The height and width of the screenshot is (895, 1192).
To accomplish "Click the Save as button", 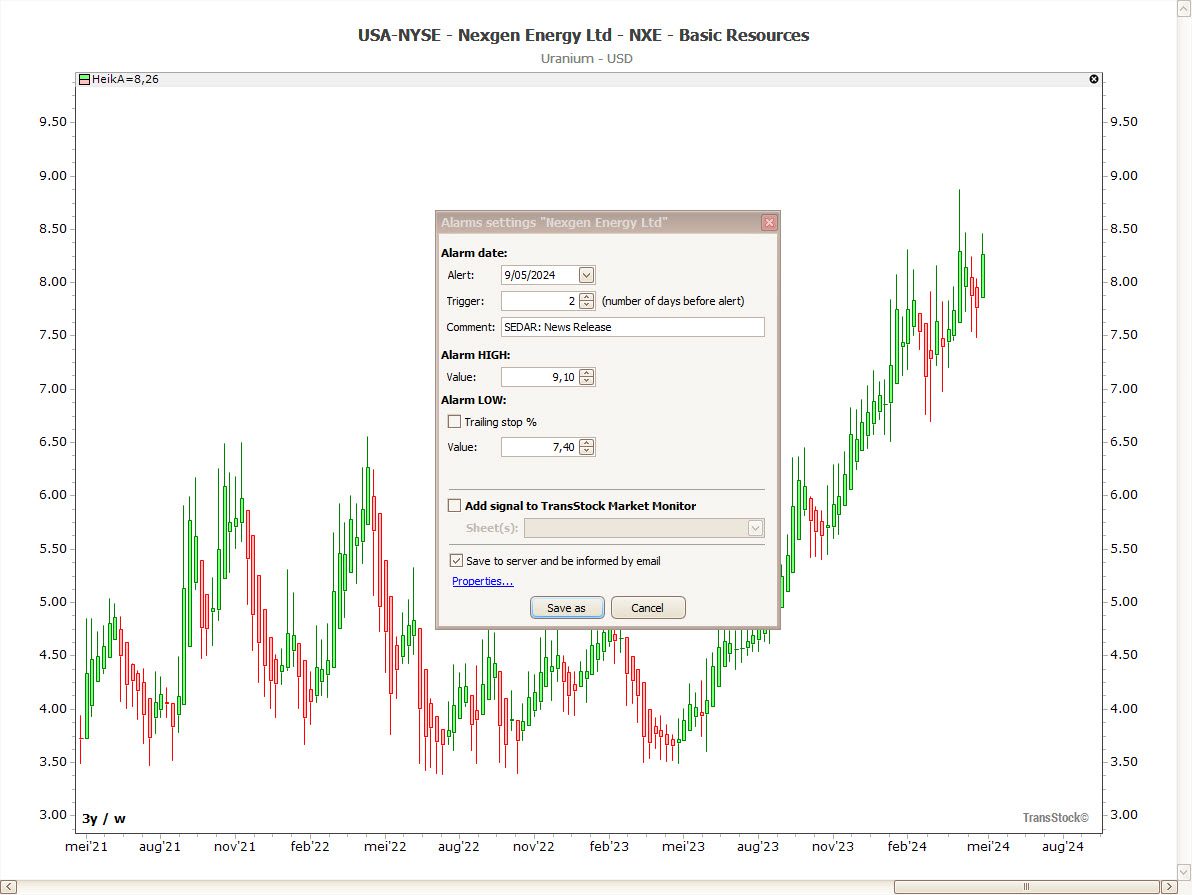I will click(x=566, y=608).
